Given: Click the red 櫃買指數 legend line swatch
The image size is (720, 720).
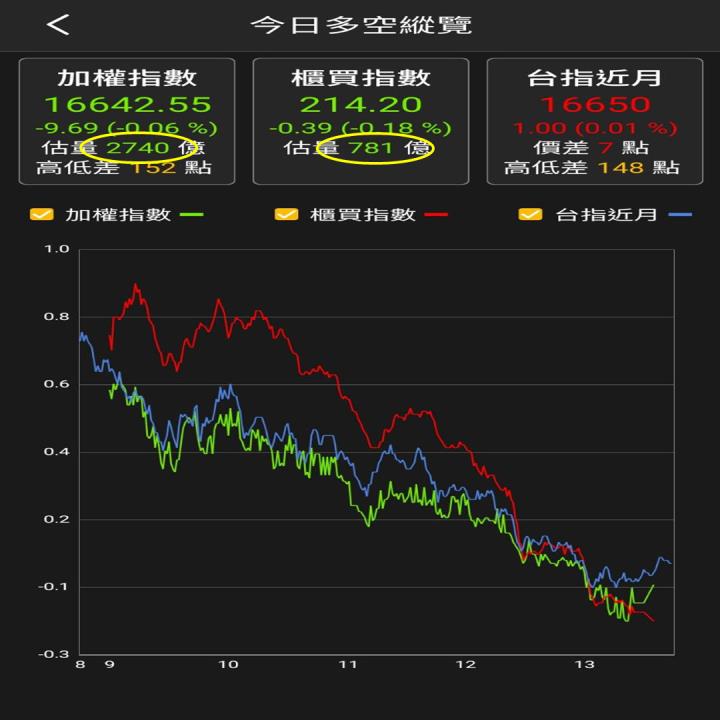Looking at the screenshot, I should tap(436, 215).
